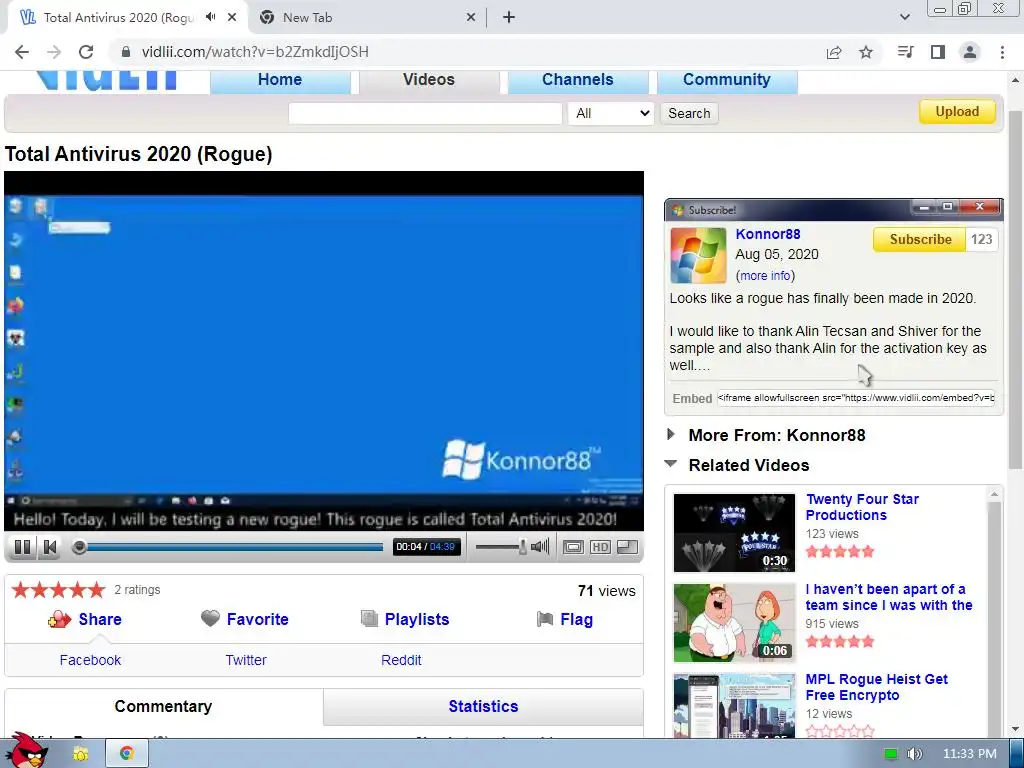Bookmark this page with star icon
This screenshot has width=1024, height=768.
[x=866, y=52]
